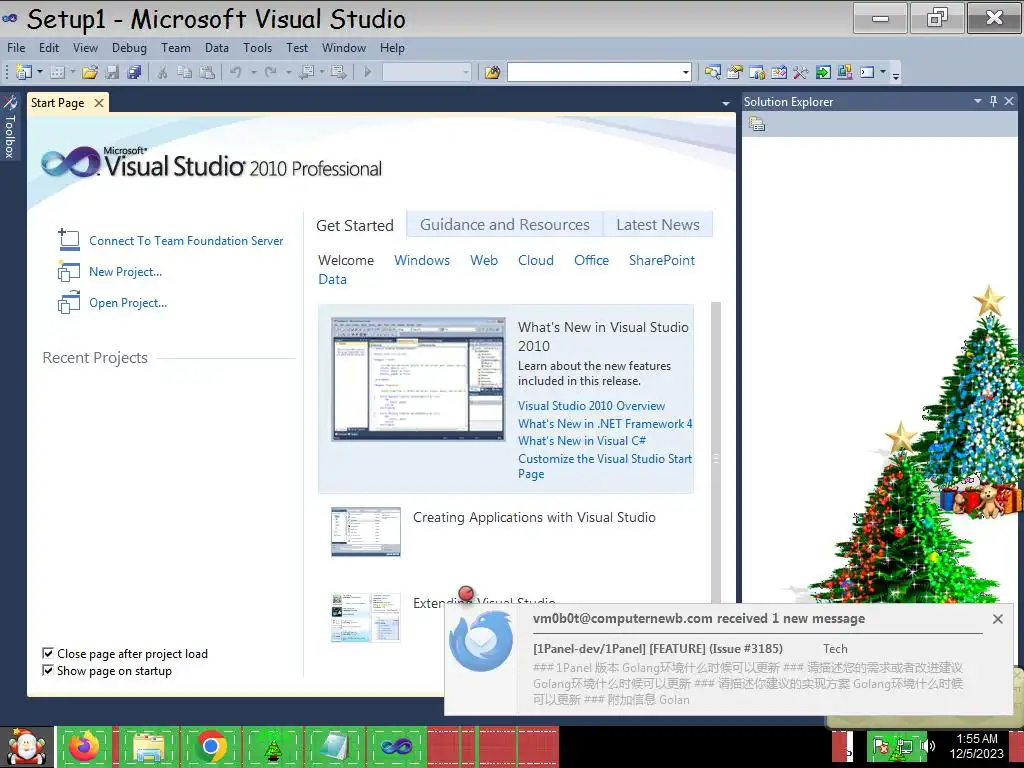
Task: Click the Visual Studio taskbar icon
Action: 396,746
